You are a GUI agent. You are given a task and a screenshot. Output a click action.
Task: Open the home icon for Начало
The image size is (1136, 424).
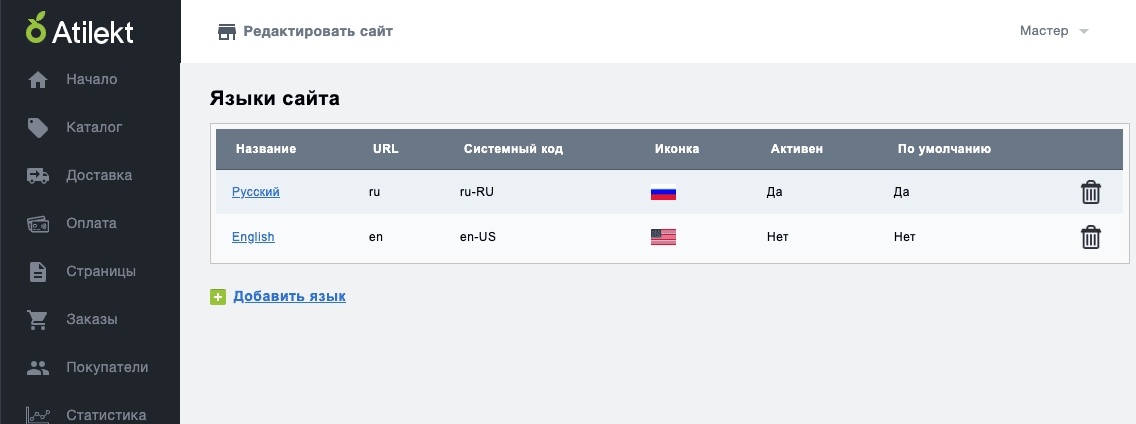pos(38,80)
